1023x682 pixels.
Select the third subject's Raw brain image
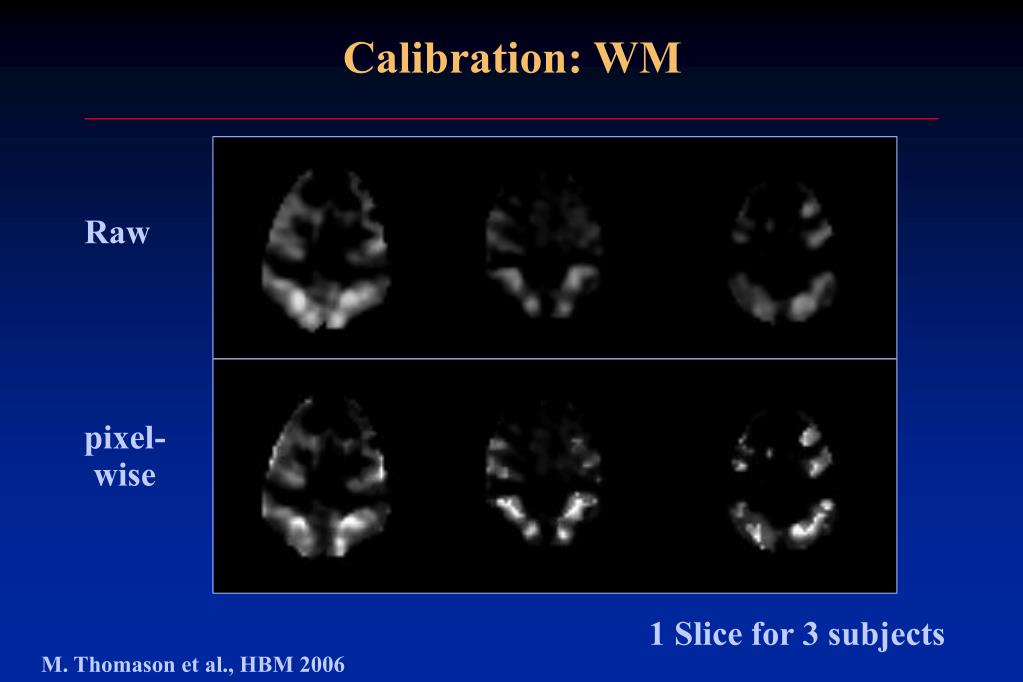[782, 253]
